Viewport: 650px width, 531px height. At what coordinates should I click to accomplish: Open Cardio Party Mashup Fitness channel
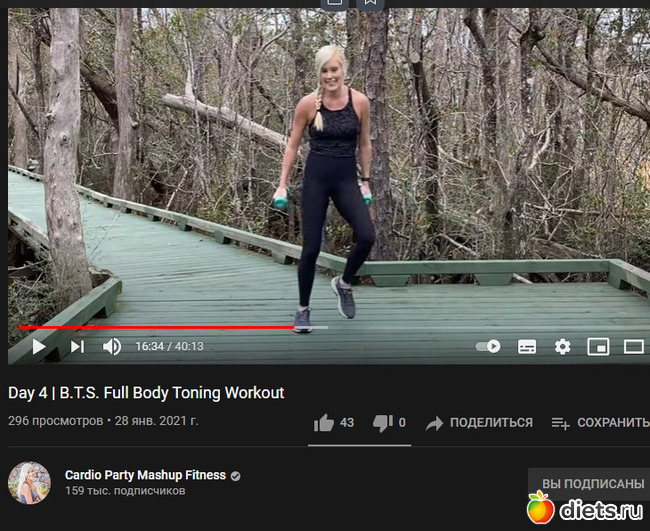coord(145,475)
